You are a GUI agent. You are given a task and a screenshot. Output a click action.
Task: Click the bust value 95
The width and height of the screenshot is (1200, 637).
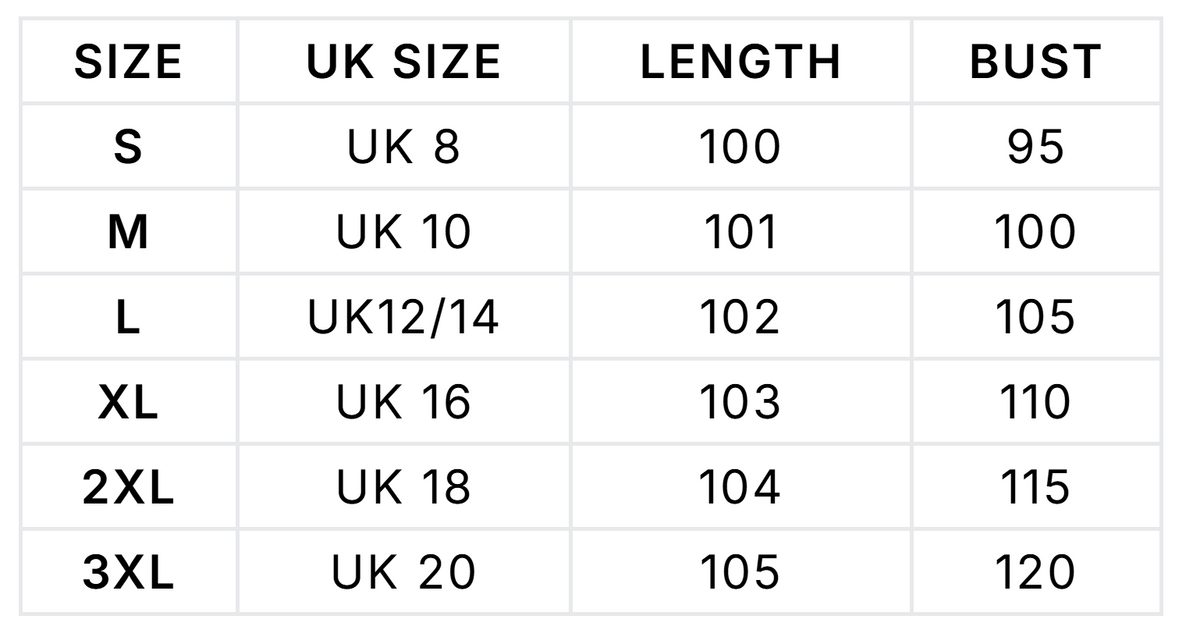1035,147
